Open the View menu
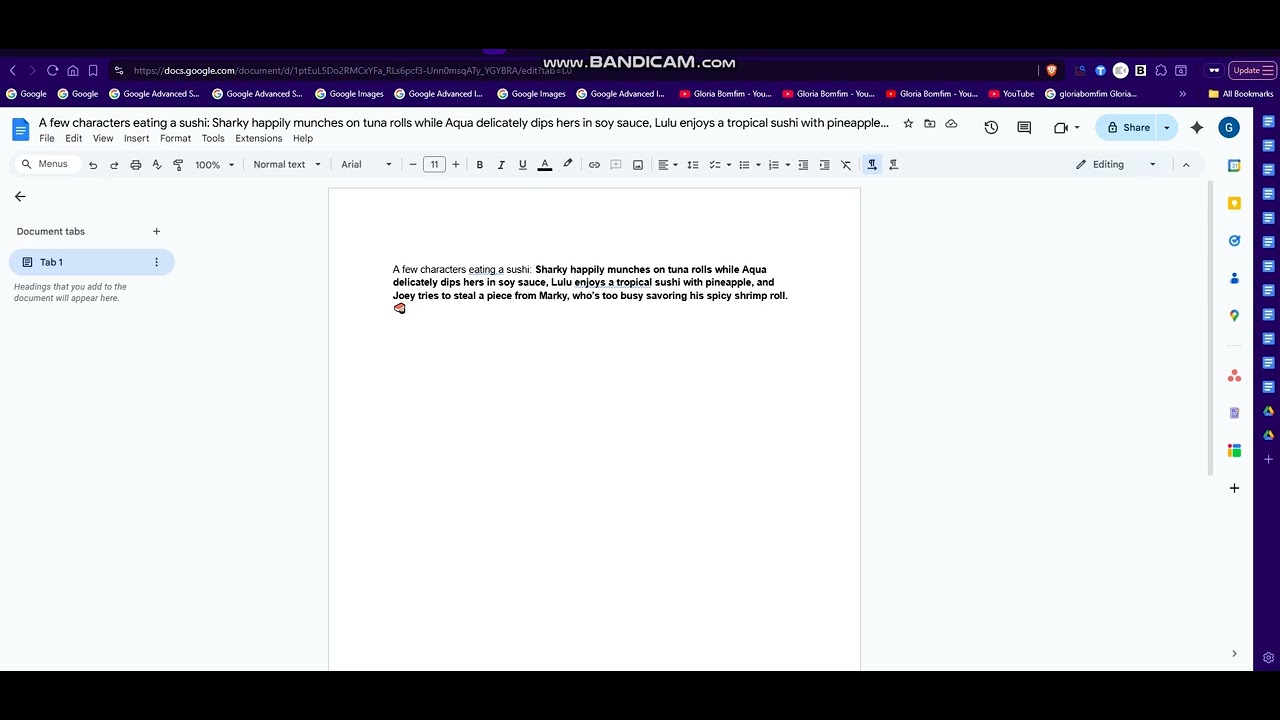 click(x=103, y=139)
